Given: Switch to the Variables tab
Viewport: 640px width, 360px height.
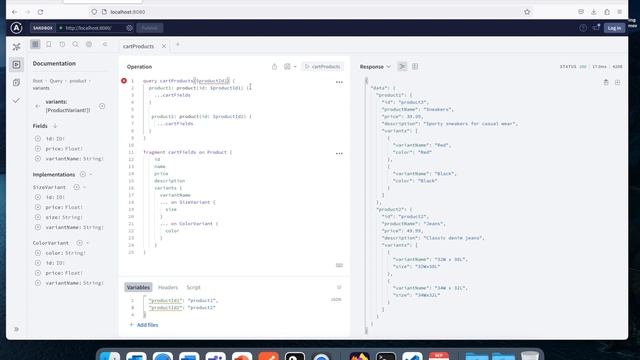Looking at the screenshot, I should (x=138, y=287).
